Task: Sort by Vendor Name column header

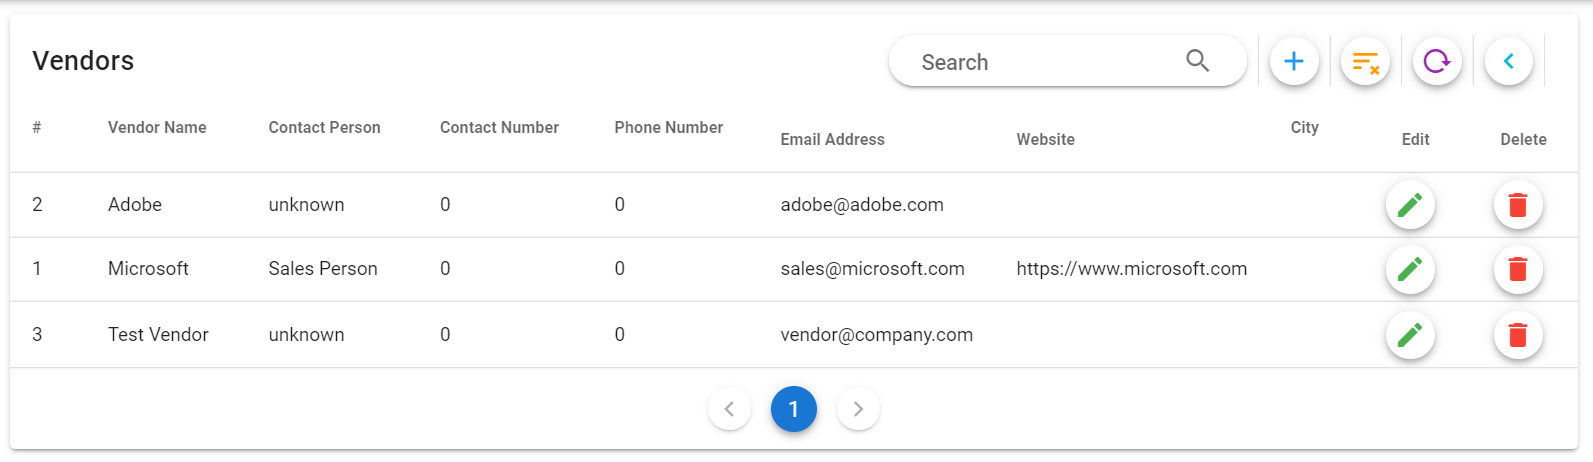Action: point(157,128)
